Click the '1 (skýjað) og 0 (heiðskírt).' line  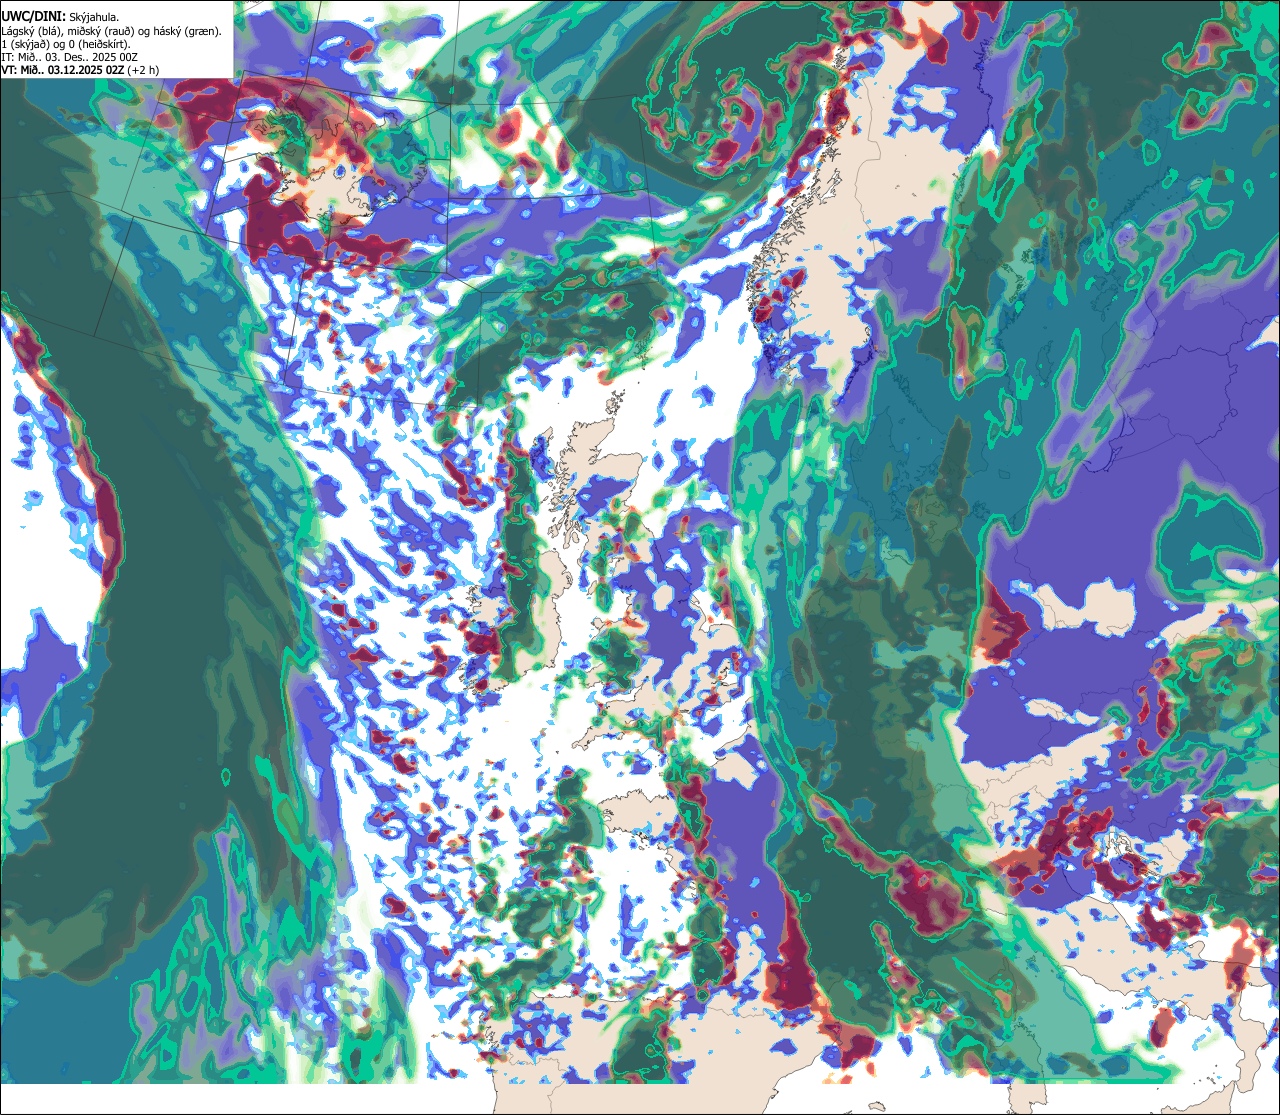pyautogui.click(x=65, y=44)
